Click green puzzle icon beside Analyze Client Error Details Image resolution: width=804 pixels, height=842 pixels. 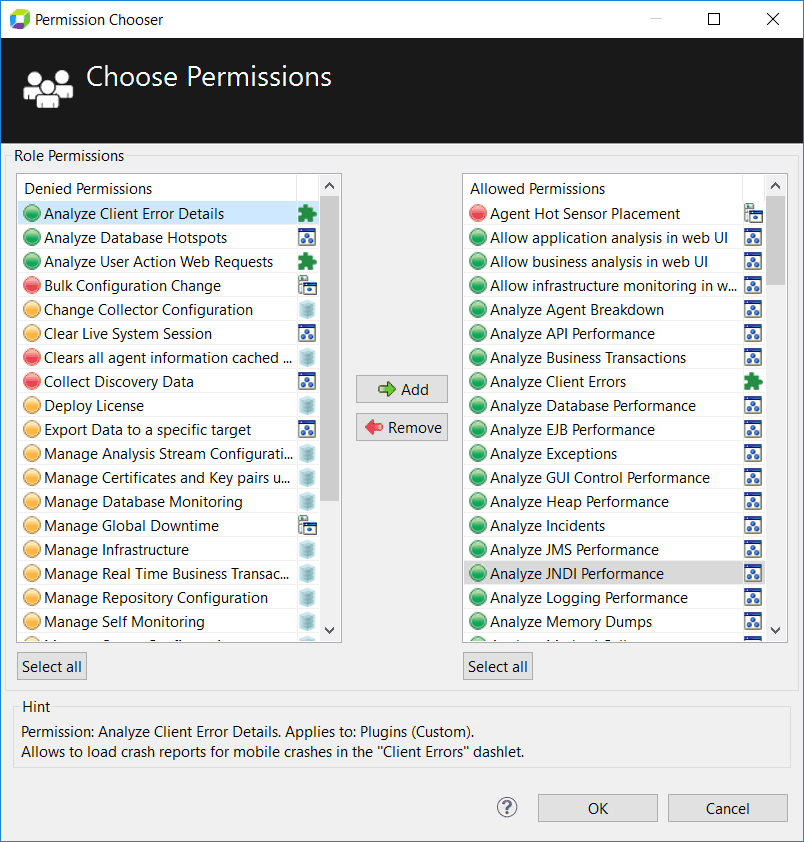[307, 214]
